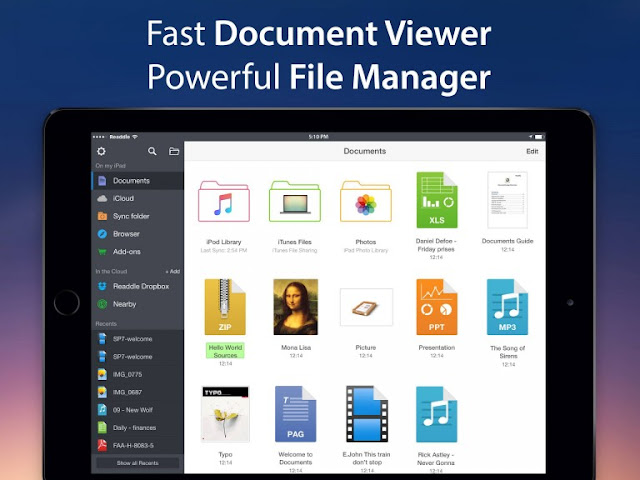Launch the Browser sidebar item
This screenshot has height=480, width=640.
pos(138,234)
